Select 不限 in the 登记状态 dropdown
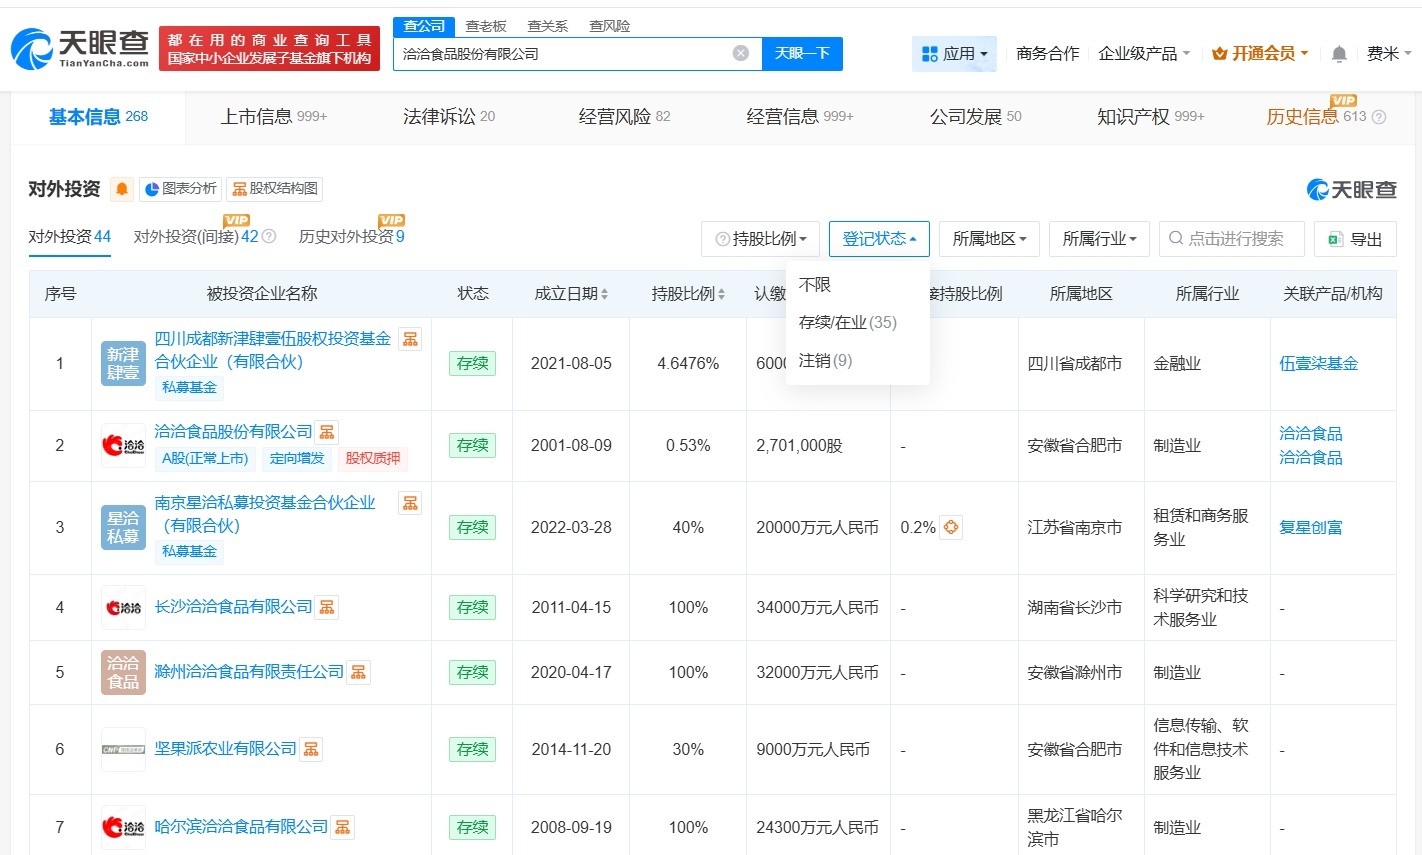This screenshot has height=855, width=1422. coord(814,284)
